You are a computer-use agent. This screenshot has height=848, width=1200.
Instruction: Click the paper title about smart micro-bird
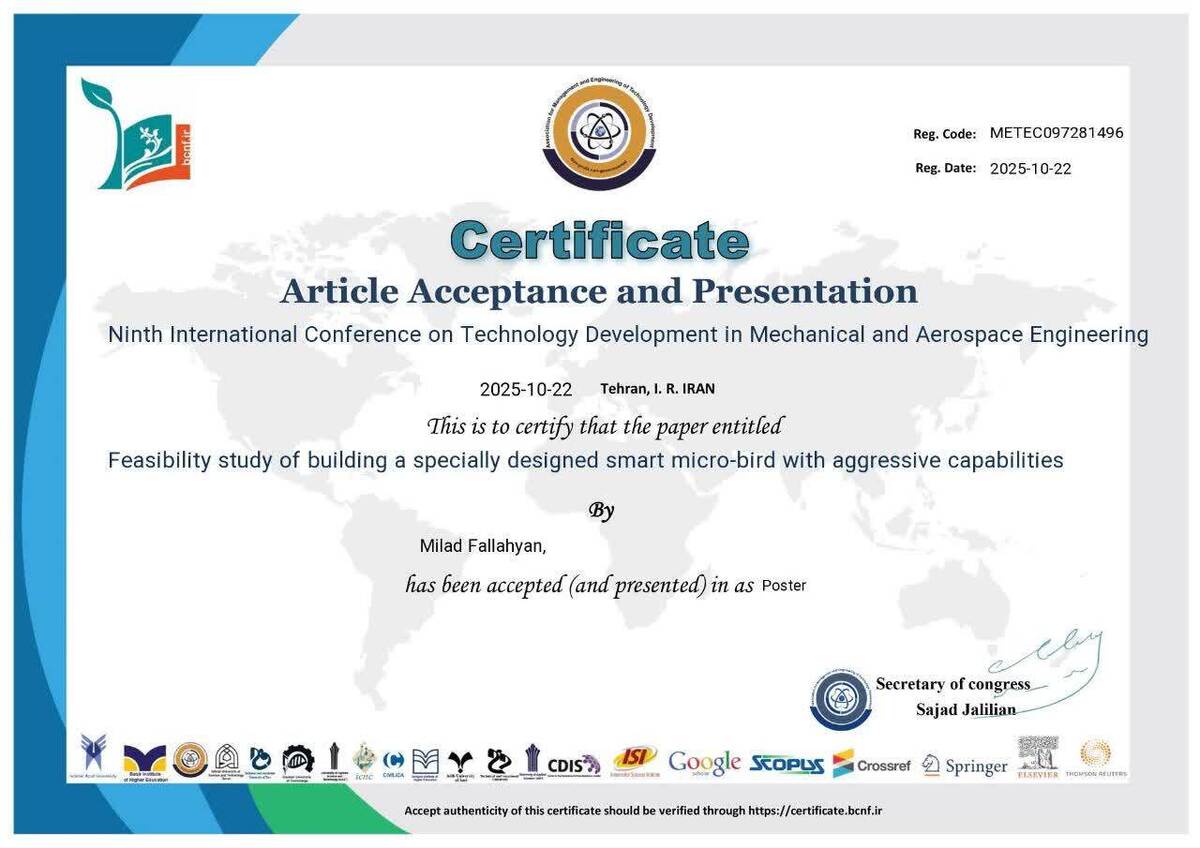[x=585, y=461]
